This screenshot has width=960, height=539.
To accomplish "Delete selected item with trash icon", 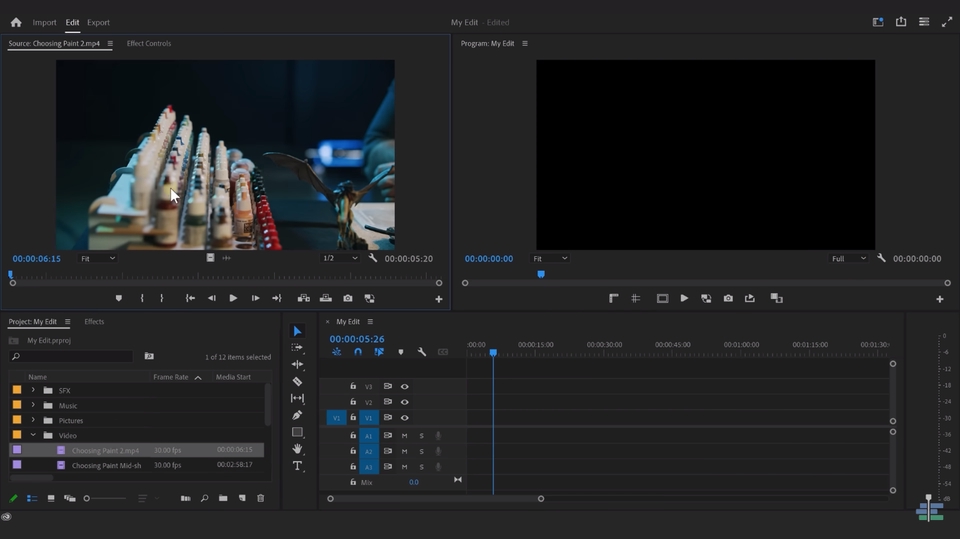I will click(261, 498).
